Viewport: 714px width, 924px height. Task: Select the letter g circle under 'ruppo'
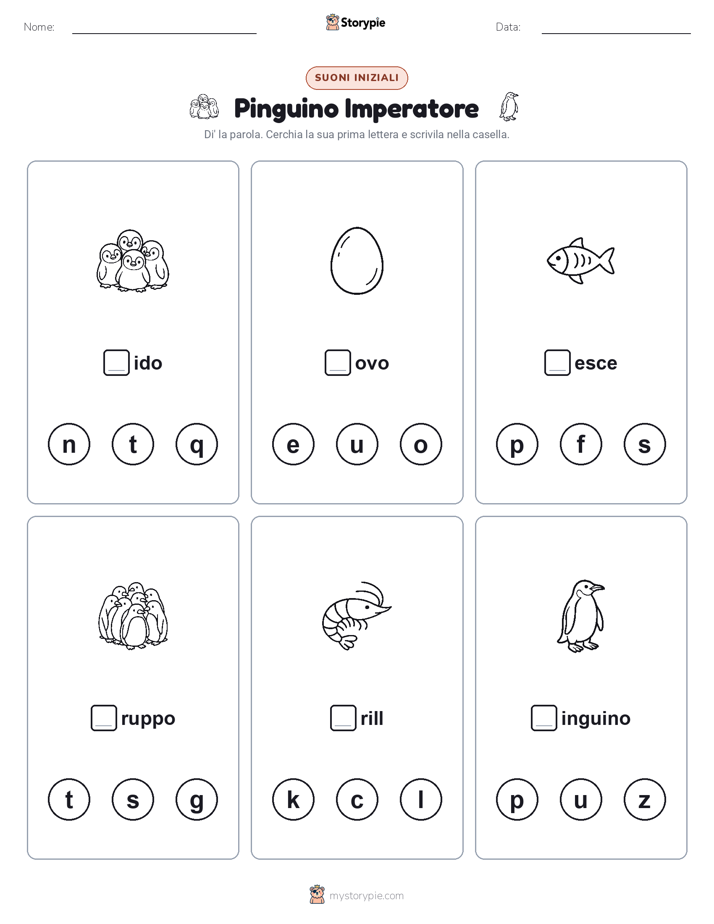(197, 800)
